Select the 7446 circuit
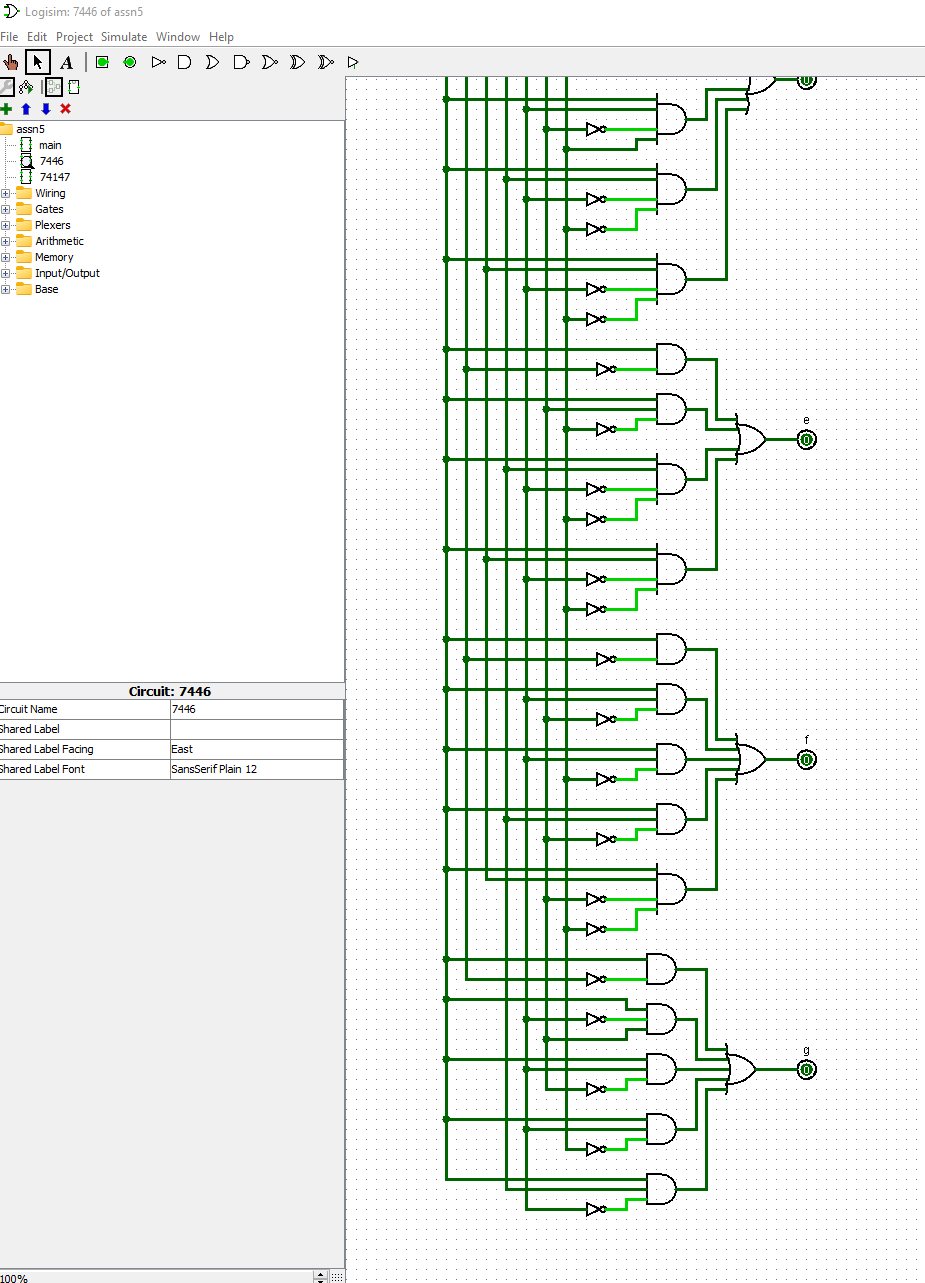 click(51, 161)
